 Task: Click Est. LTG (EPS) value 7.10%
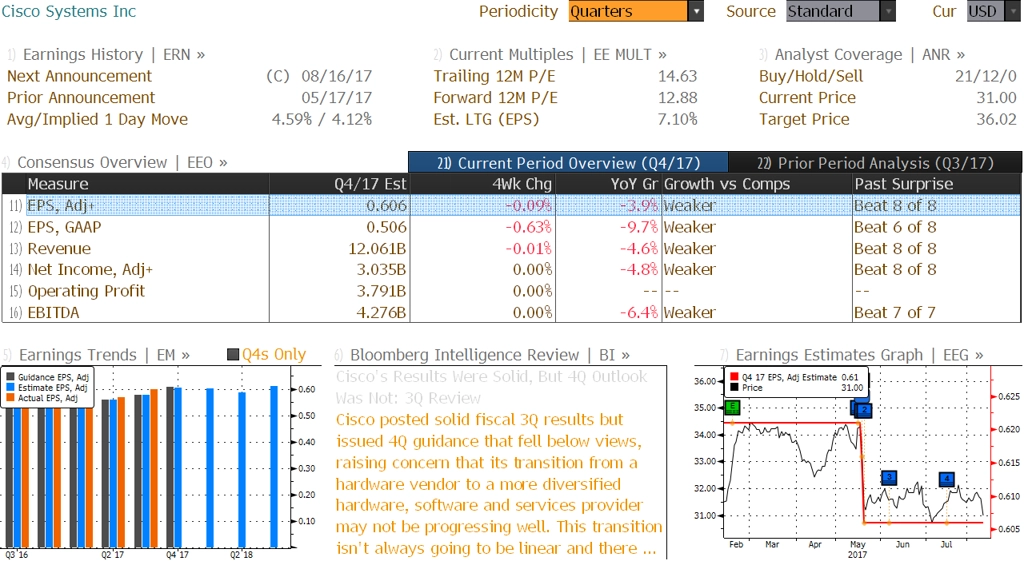[x=677, y=119]
